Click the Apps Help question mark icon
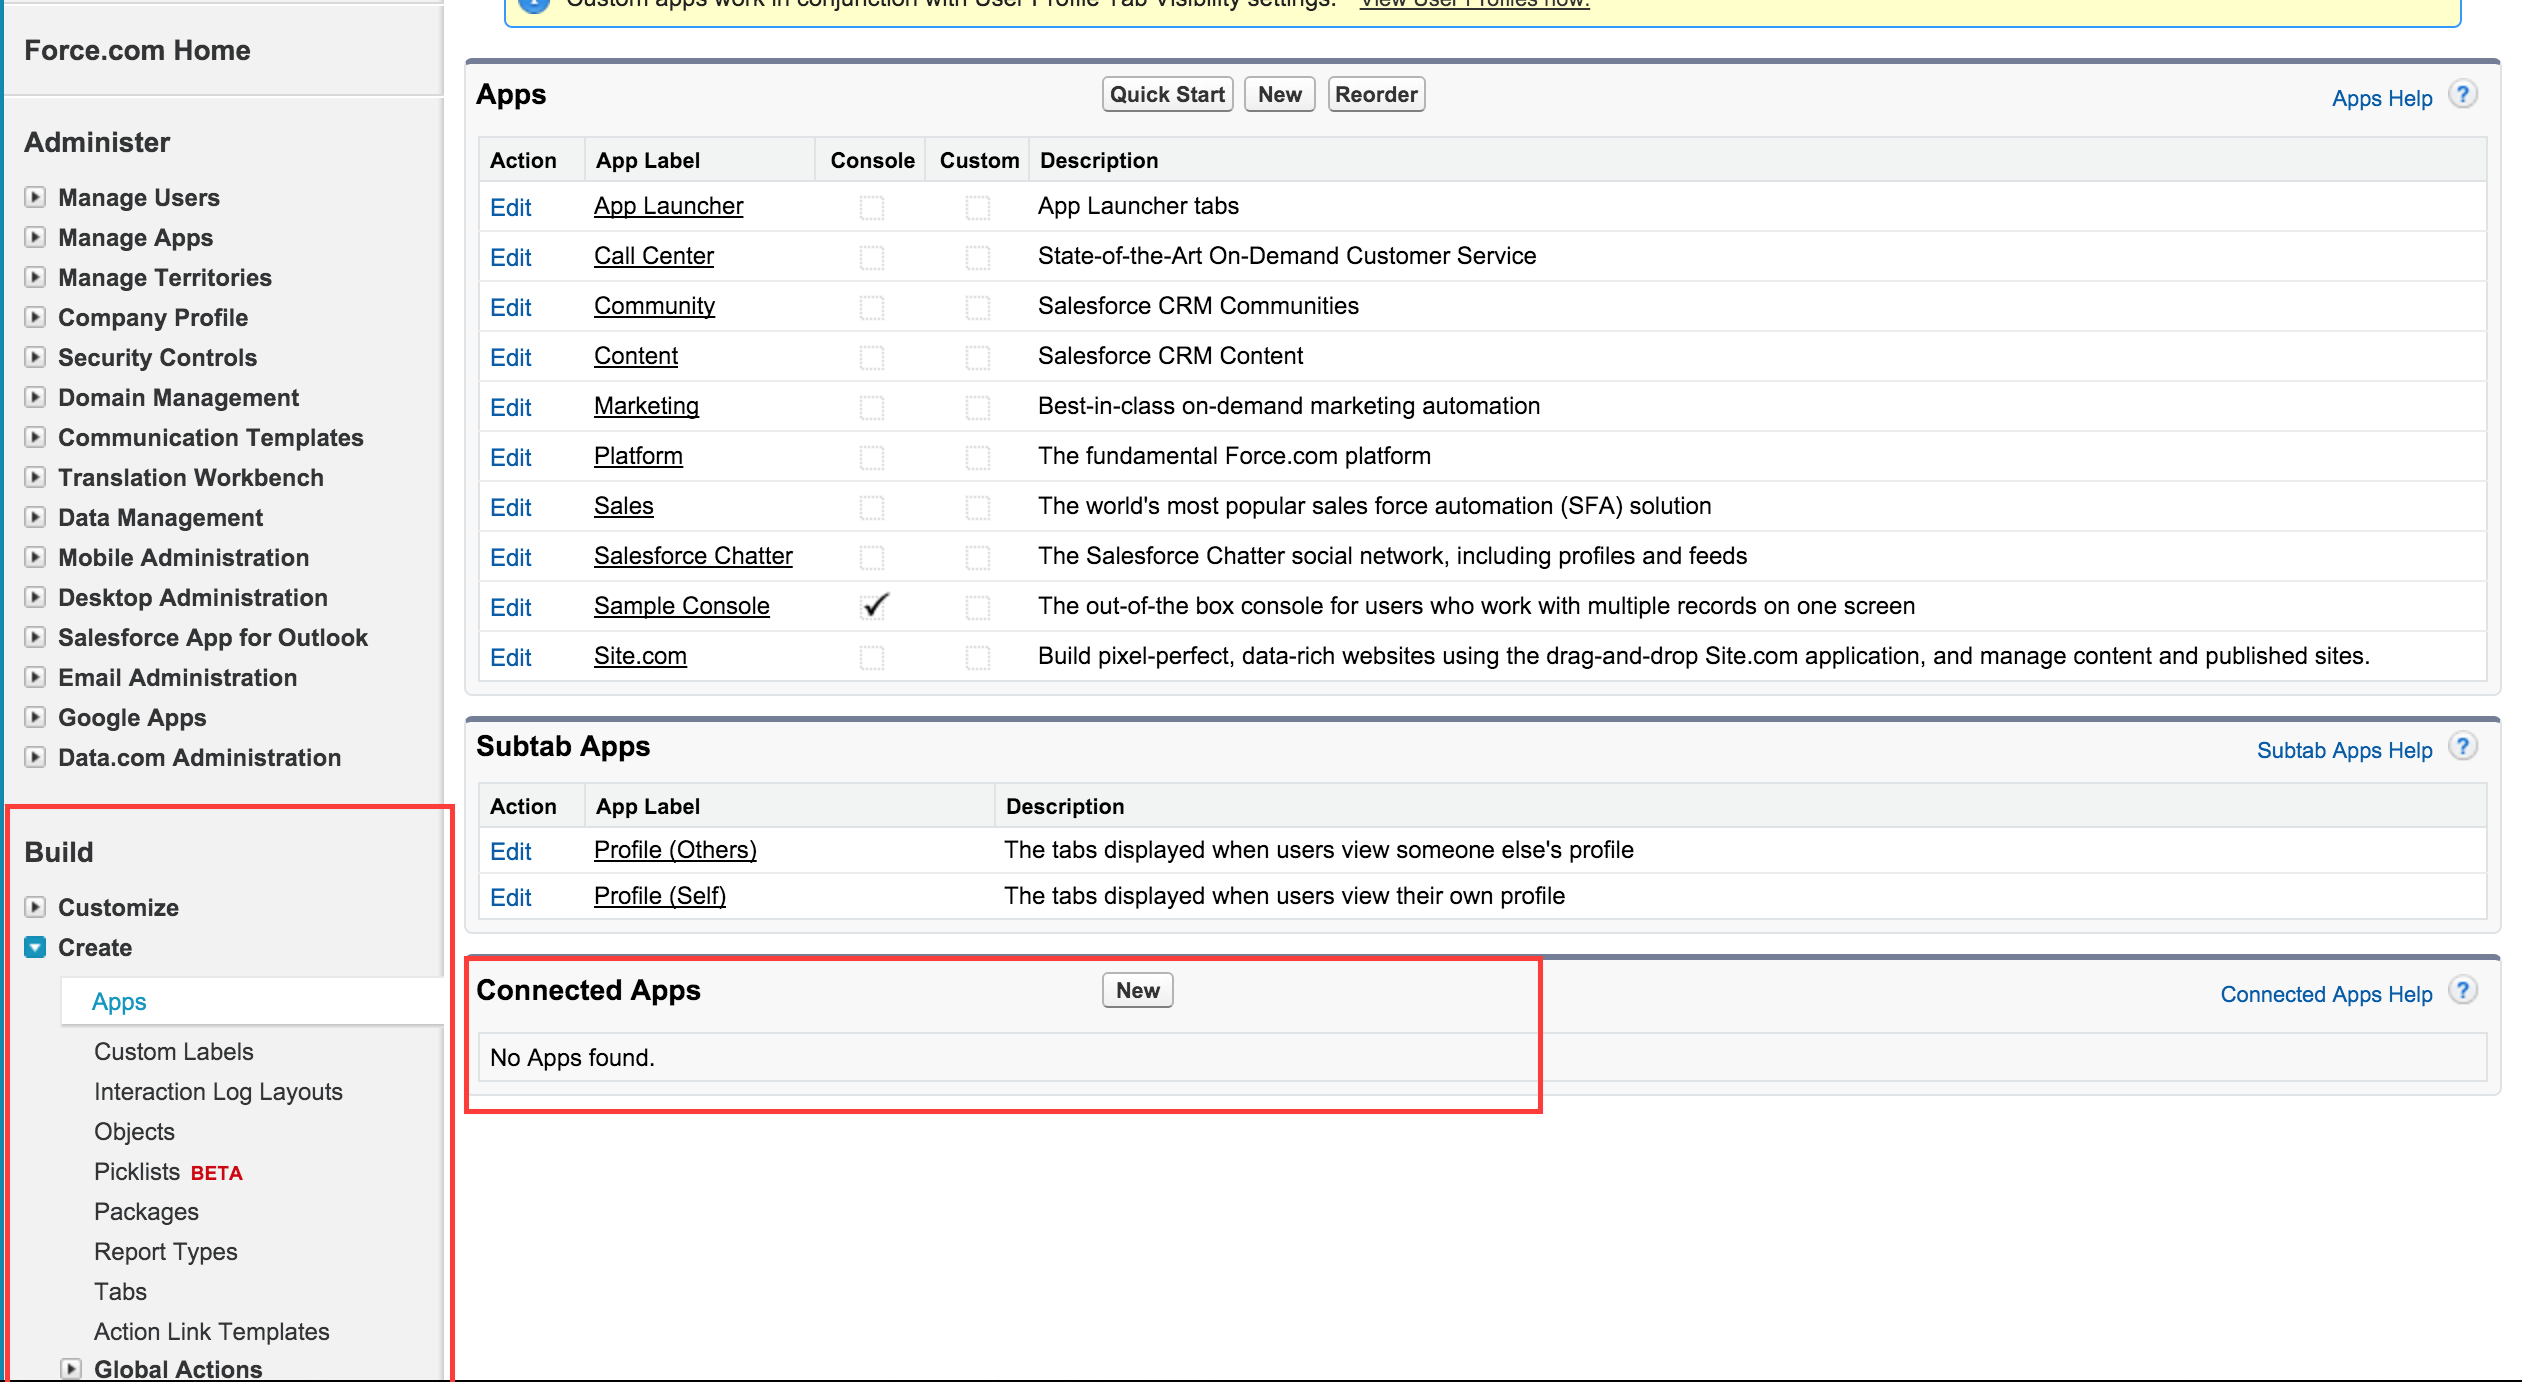Screen dimensions: 2522x1382 2463,95
